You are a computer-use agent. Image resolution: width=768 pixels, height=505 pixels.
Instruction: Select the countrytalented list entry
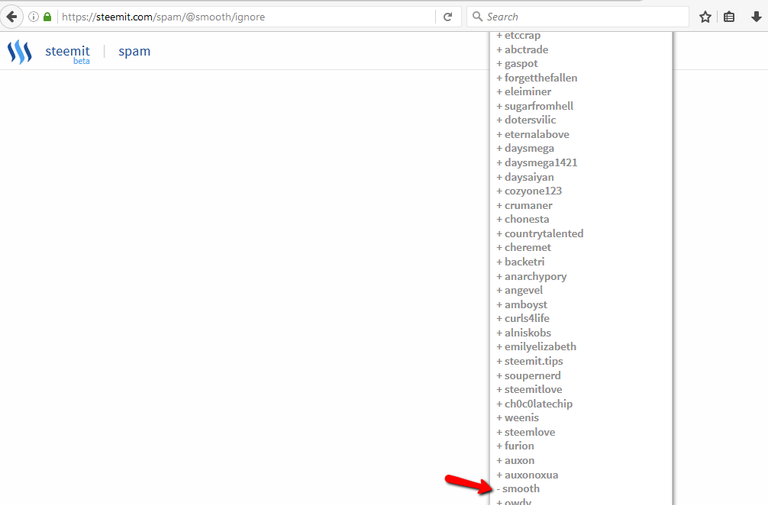(540, 234)
